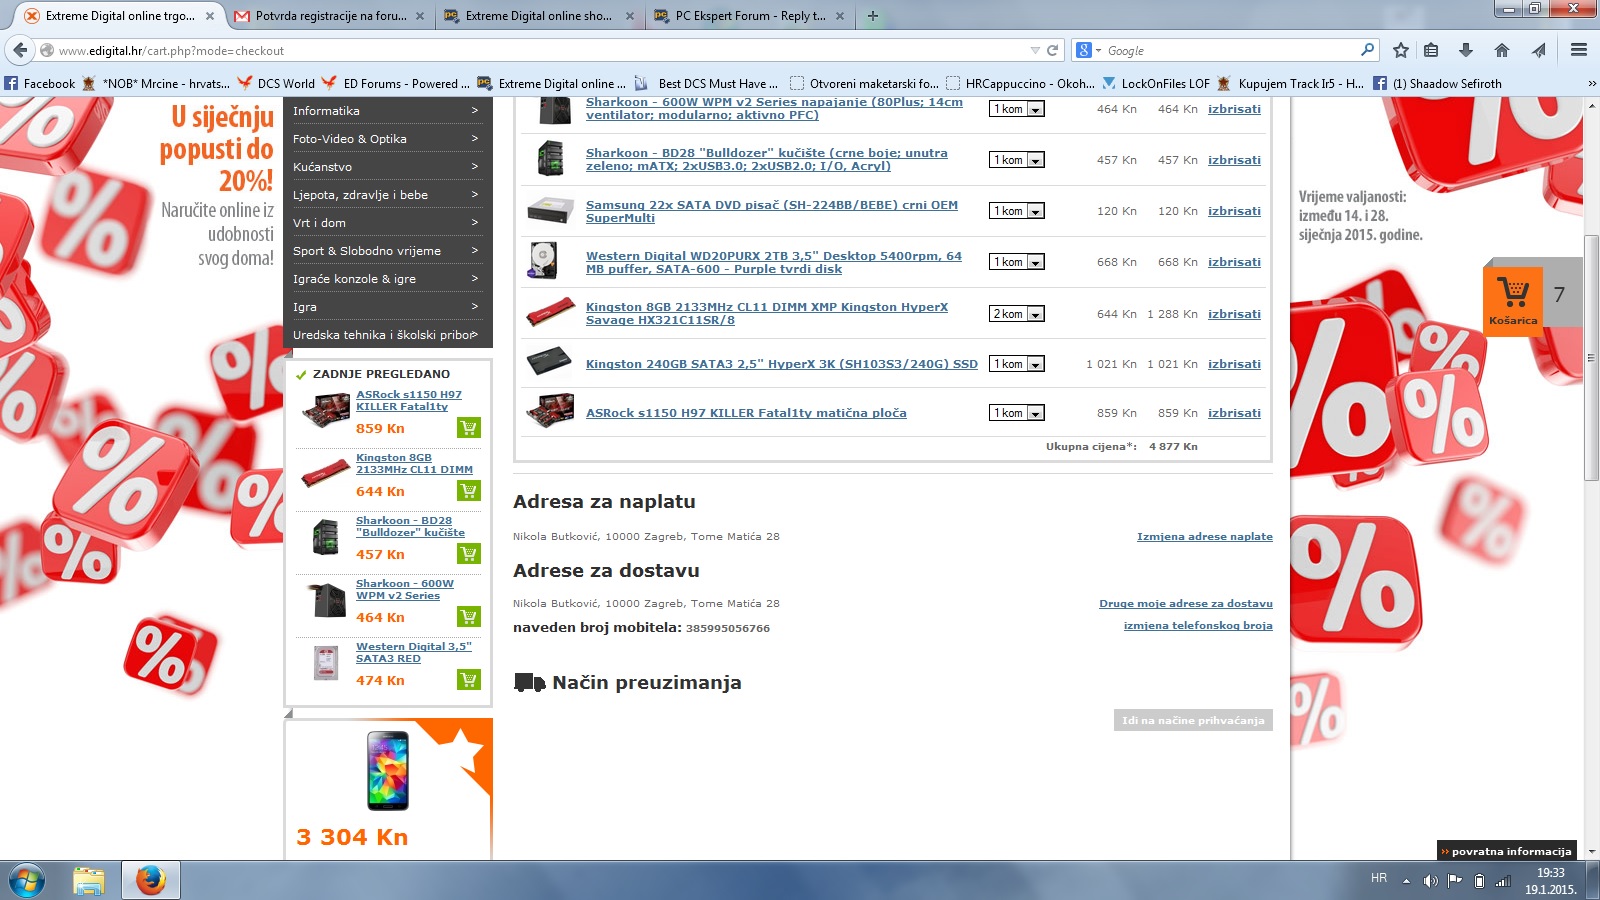
Task: Click the Idi na načine prihvaćanja button
Action: point(1193,720)
